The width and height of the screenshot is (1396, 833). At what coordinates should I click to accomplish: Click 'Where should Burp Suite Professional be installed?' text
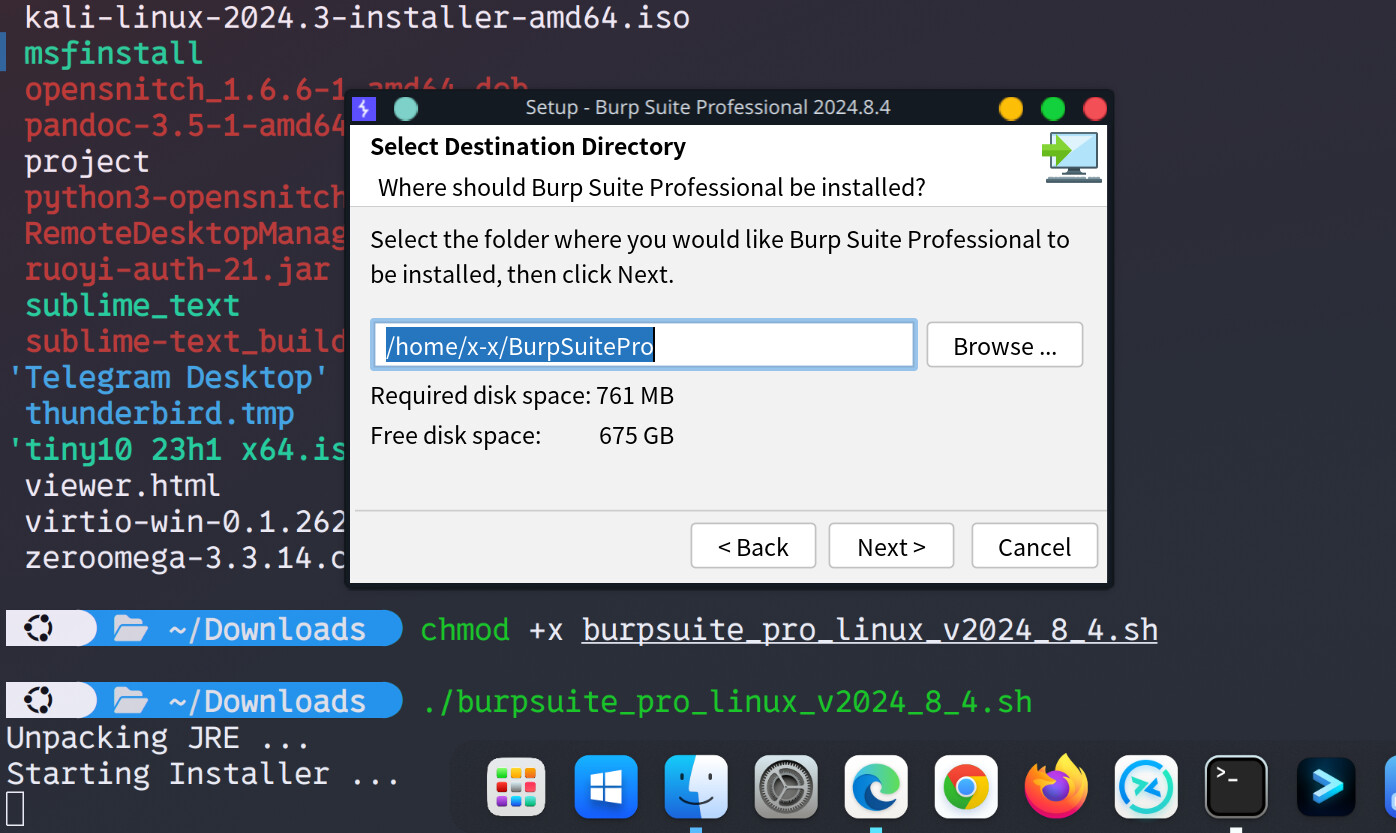652,187
